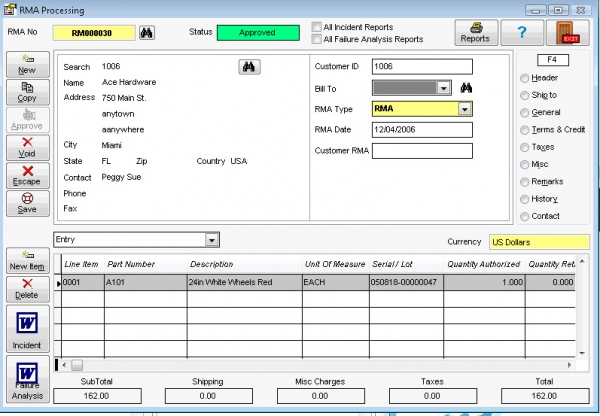Enable the All Incident Reports checkbox
This screenshot has height=416, width=600.
315,27
